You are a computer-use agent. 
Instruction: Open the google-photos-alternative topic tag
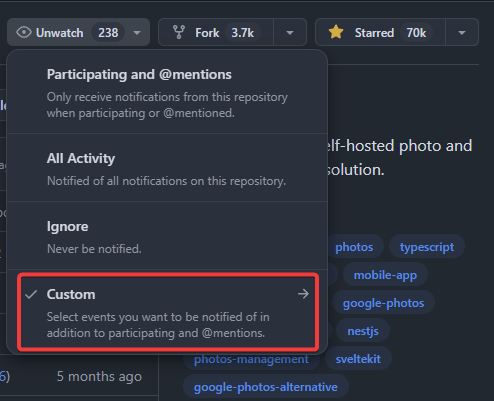coord(266,387)
